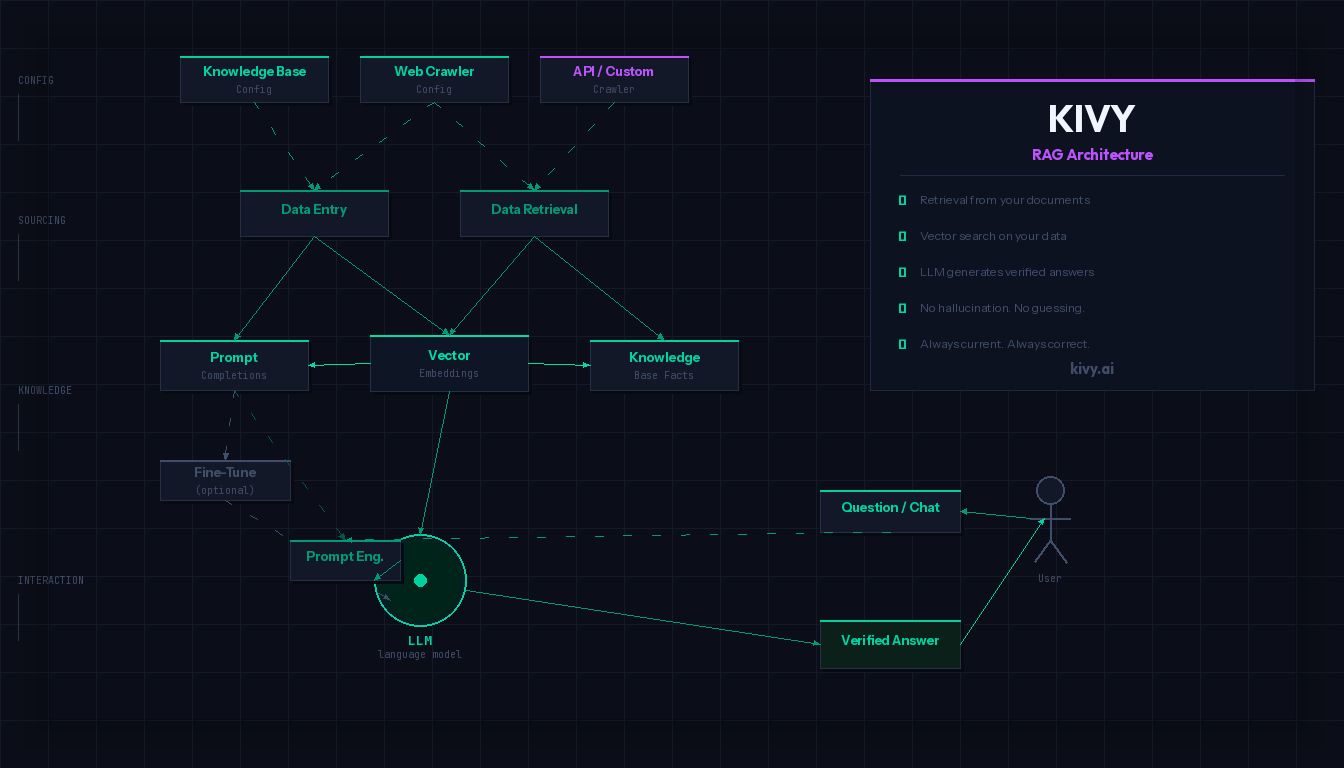This screenshot has width=1344, height=768.
Task: Select the 'Knowledge Base Facts' node
Action: (x=664, y=365)
